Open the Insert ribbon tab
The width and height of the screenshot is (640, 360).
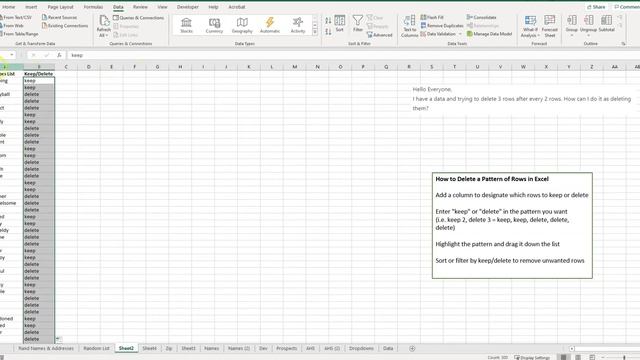31,7
